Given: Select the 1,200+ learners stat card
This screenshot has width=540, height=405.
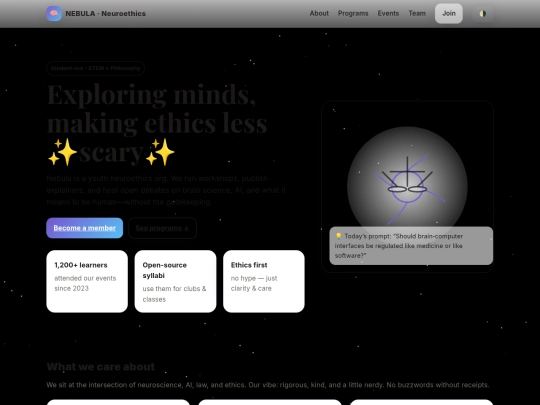Looking at the screenshot, I should coord(87,281).
